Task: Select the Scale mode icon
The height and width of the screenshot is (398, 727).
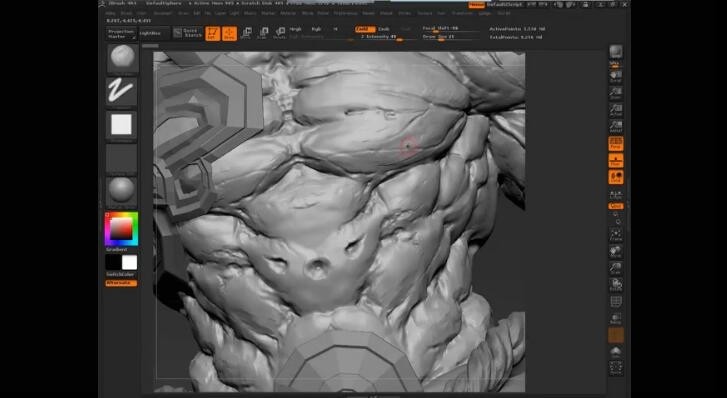Action: pos(263,32)
